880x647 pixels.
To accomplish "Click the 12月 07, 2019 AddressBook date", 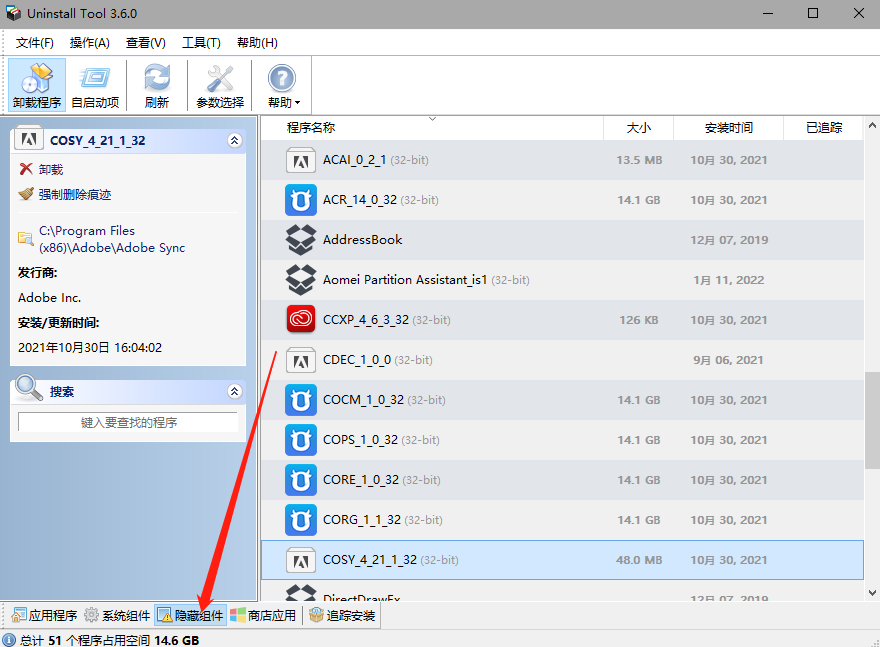I will 728,240.
